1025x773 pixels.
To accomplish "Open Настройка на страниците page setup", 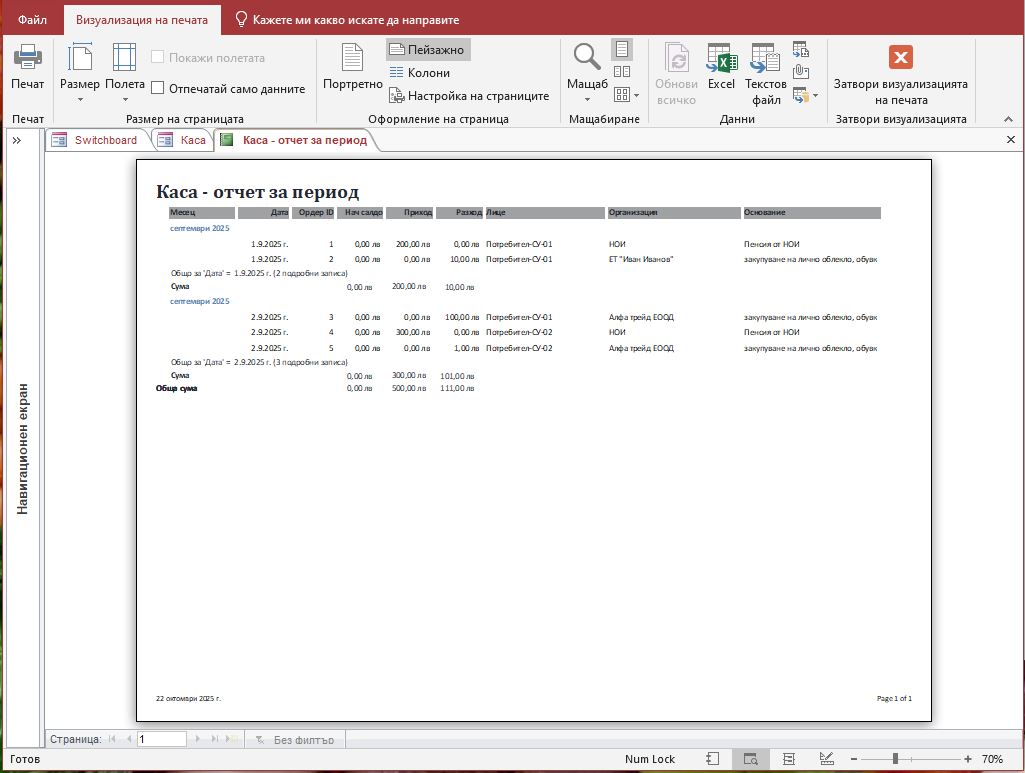I will click(469, 96).
